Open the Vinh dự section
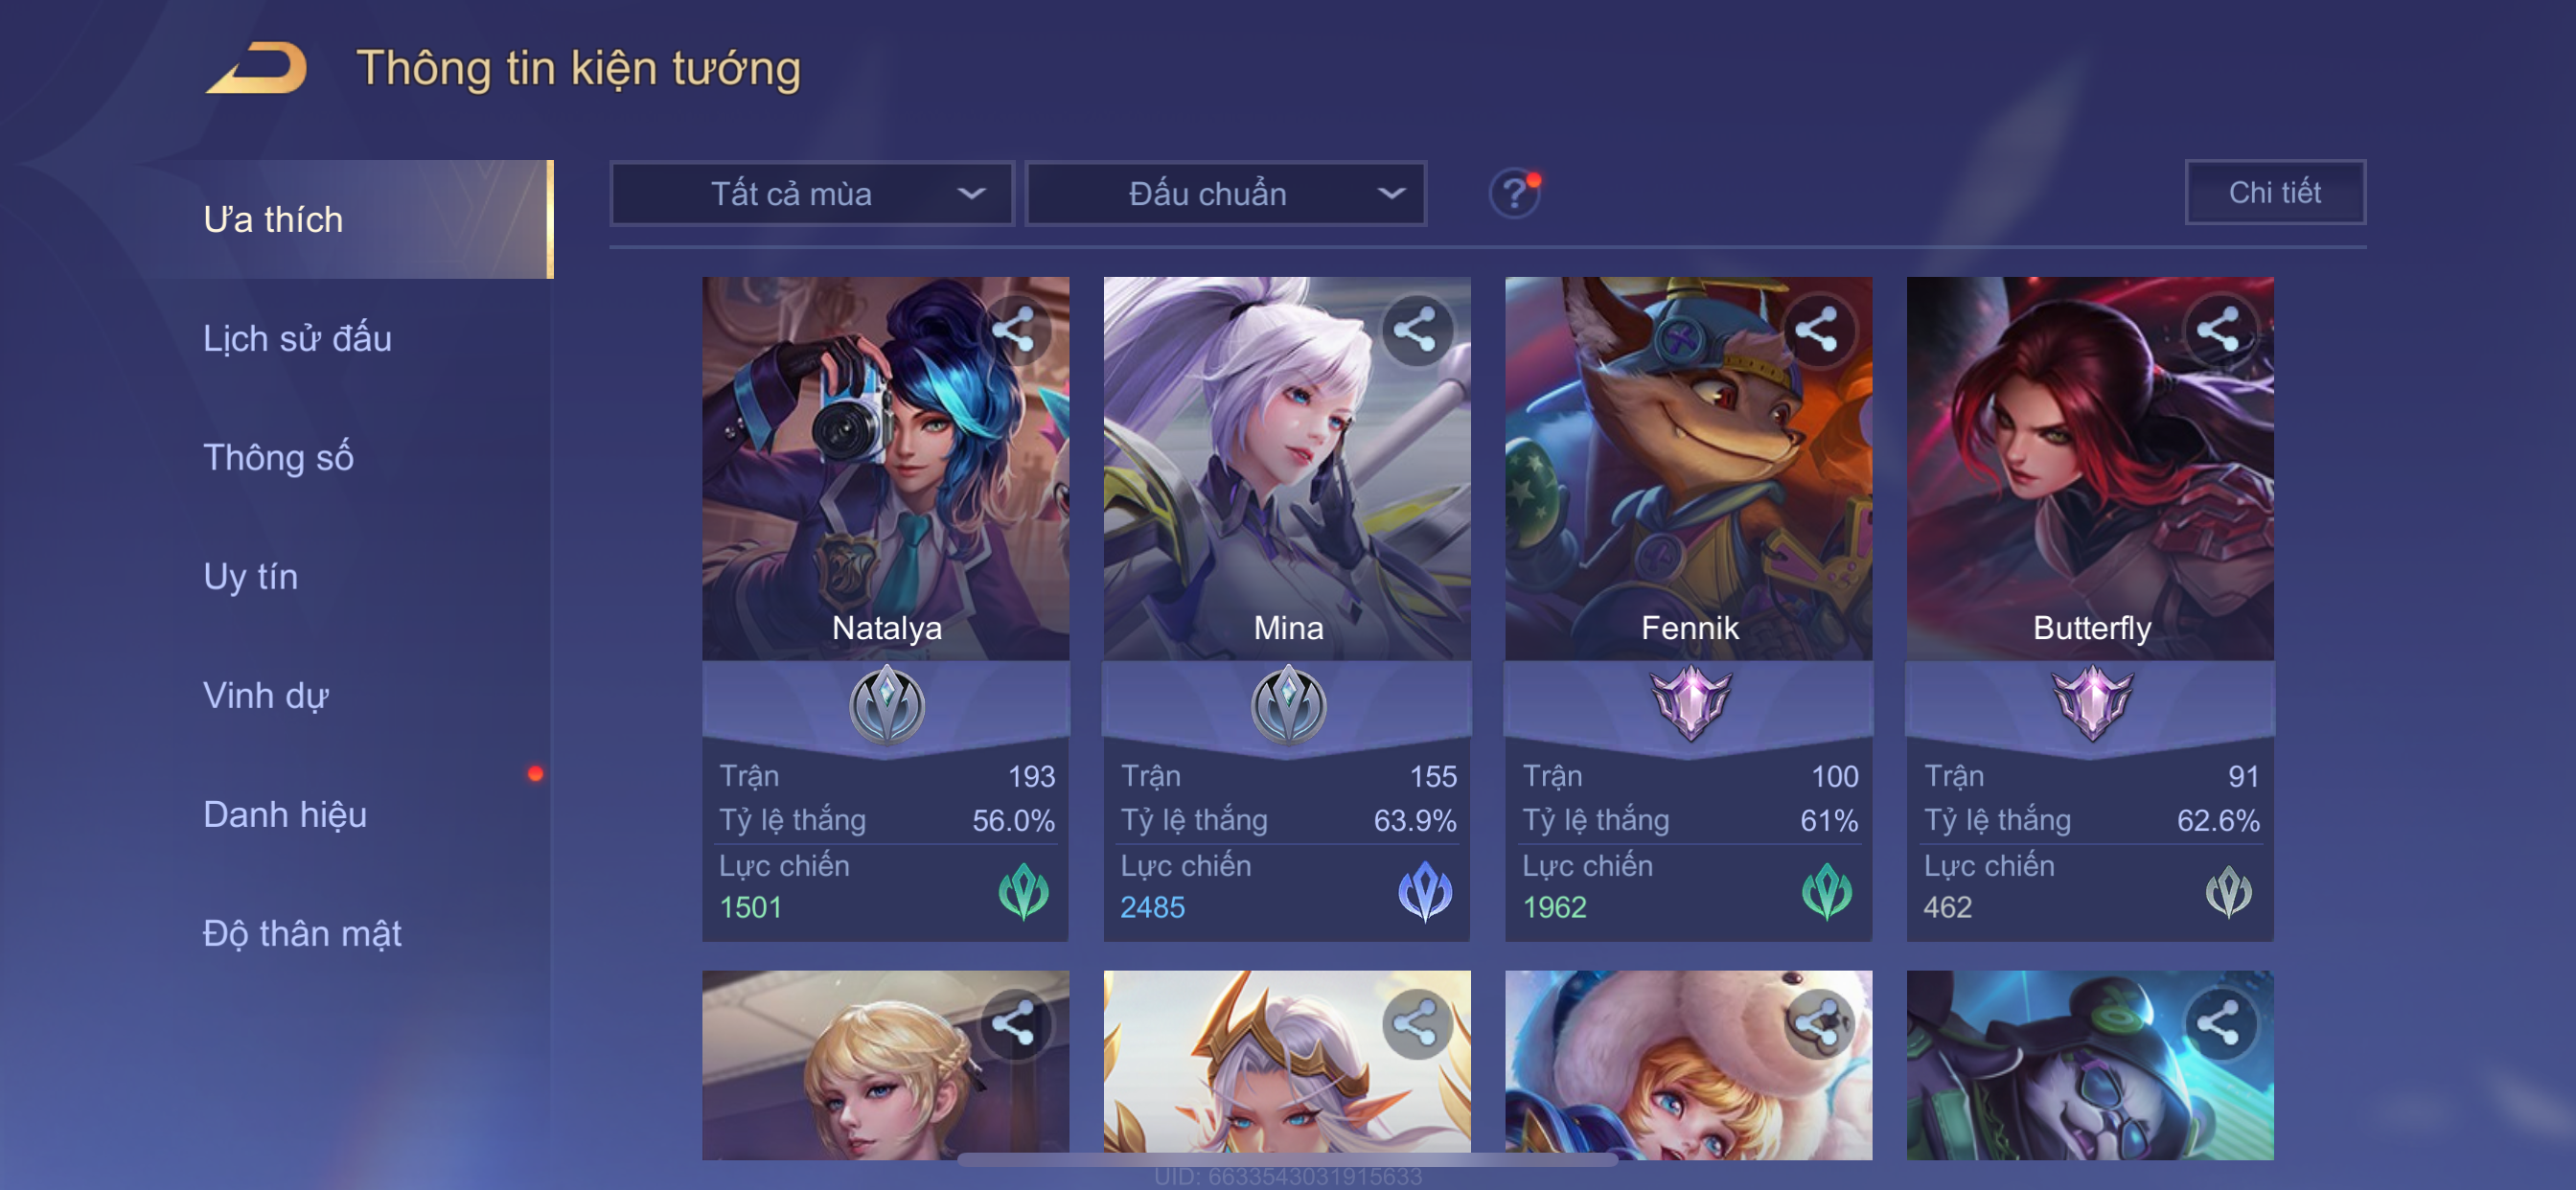The height and width of the screenshot is (1190, 2576). 266,695
